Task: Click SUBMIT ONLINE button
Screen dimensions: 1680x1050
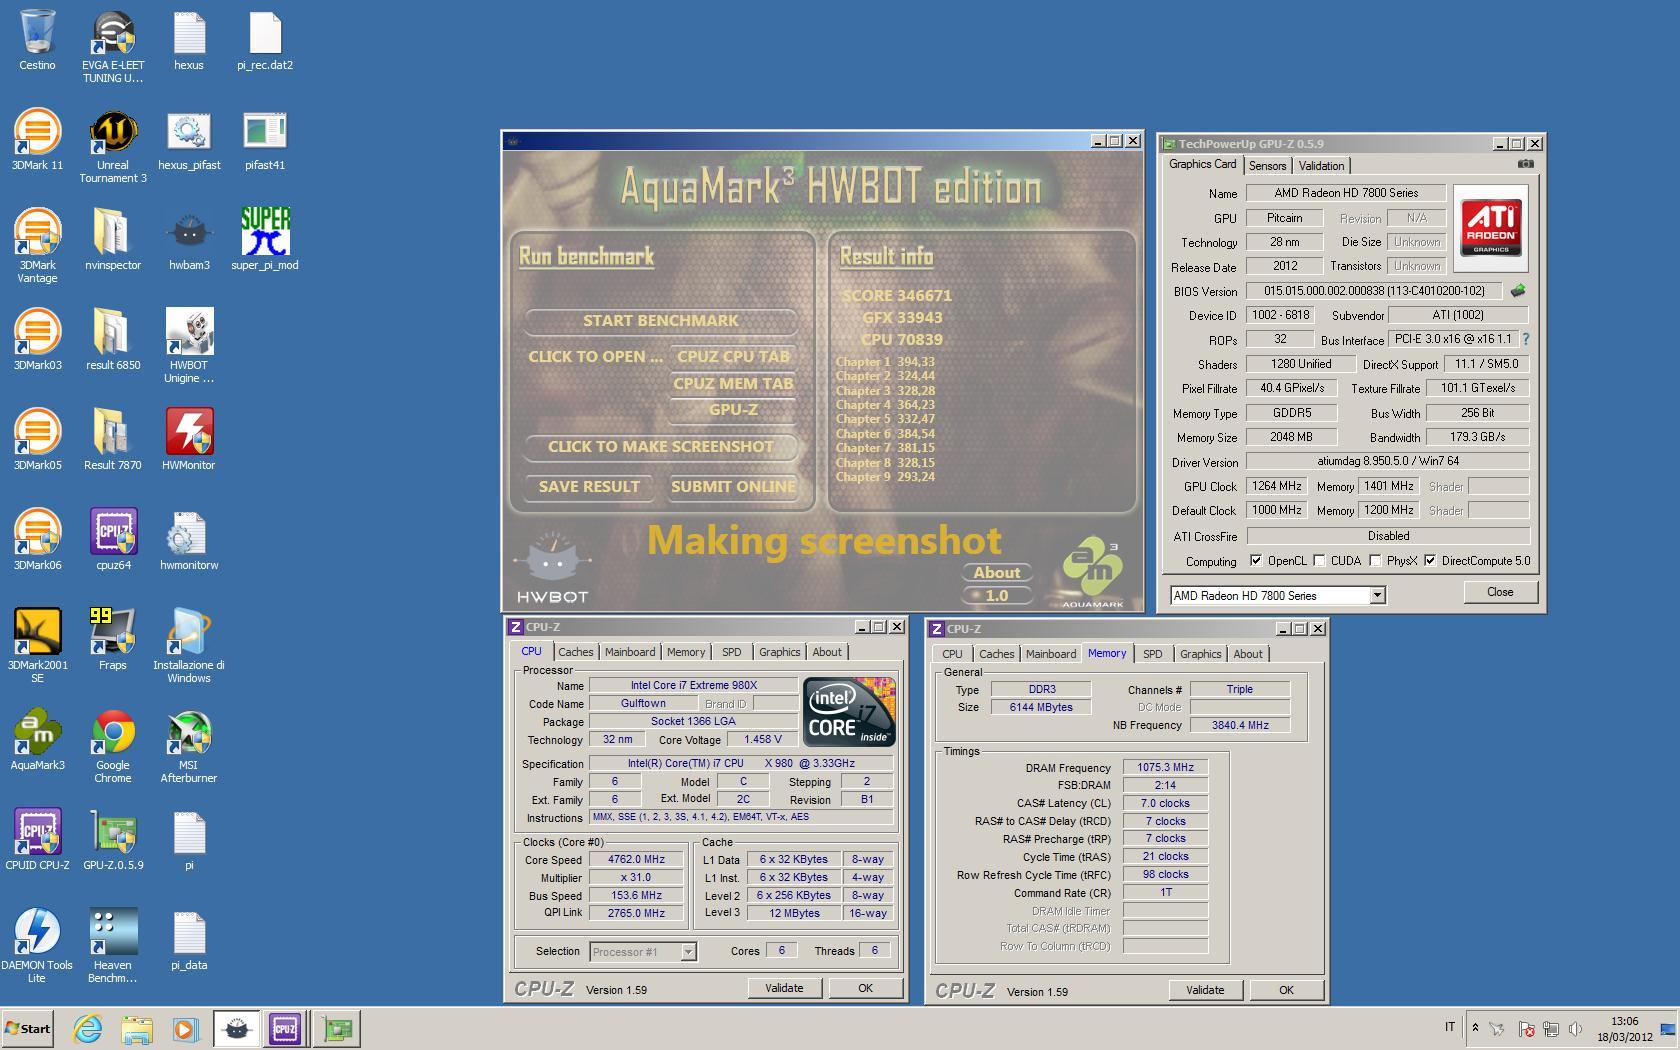Action: (733, 487)
